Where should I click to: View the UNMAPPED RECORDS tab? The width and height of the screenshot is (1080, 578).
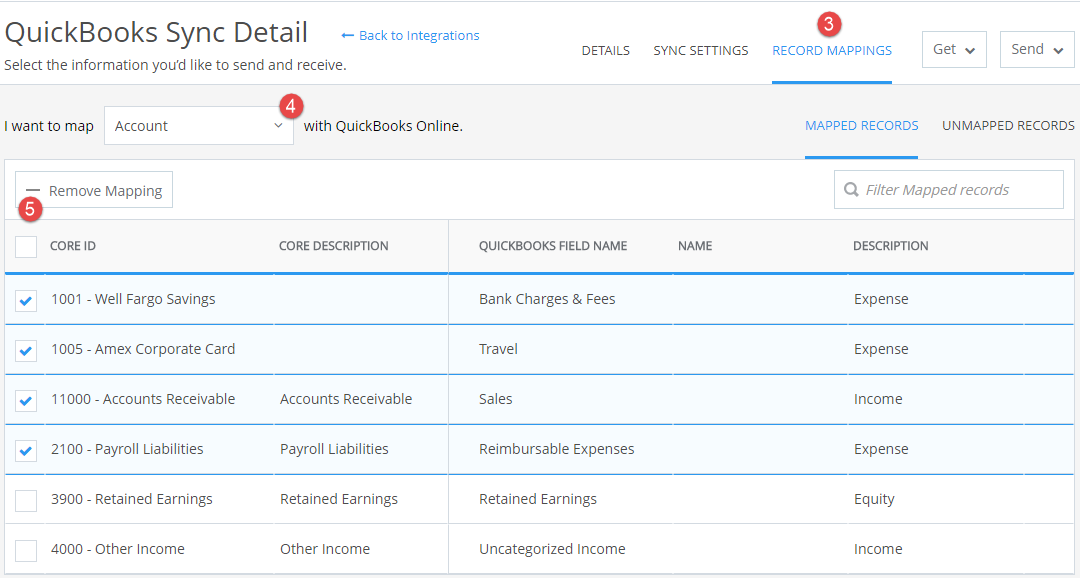coord(1008,125)
